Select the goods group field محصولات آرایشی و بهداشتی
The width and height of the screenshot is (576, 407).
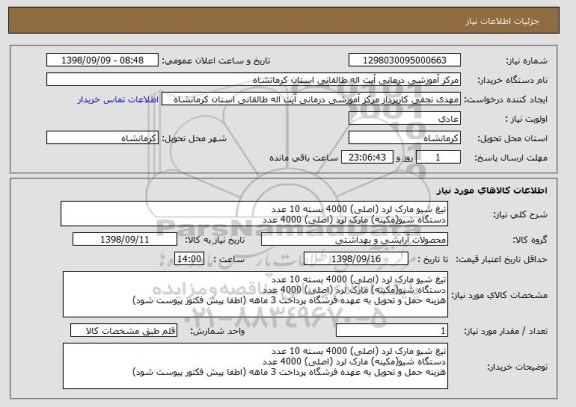pos(354,240)
